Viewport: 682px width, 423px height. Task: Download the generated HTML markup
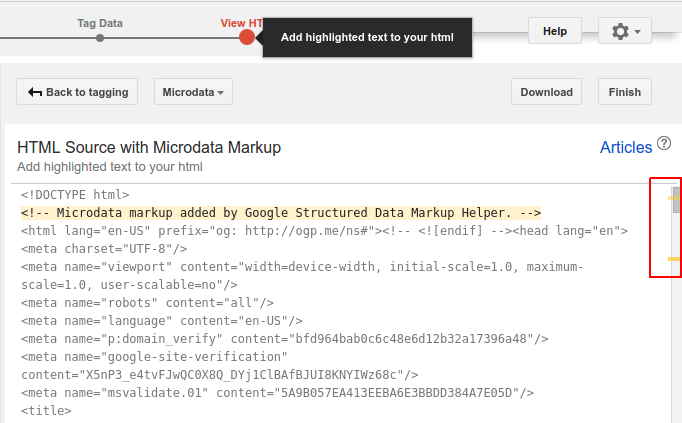point(546,92)
